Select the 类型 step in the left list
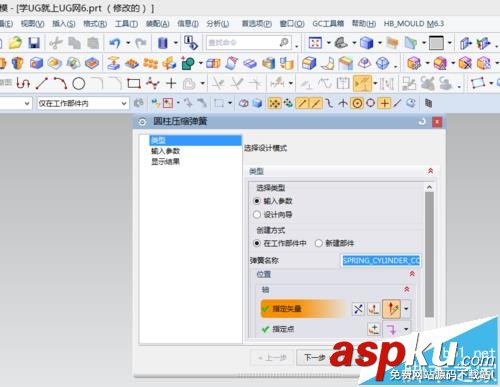Screen dimensions: 500x387 tap(195, 140)
